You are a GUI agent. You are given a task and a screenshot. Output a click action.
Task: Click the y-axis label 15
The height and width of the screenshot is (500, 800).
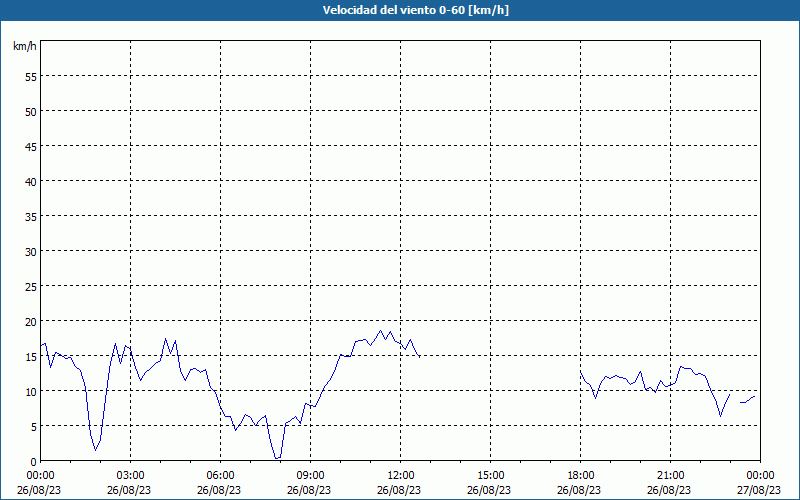click(31, 357)
